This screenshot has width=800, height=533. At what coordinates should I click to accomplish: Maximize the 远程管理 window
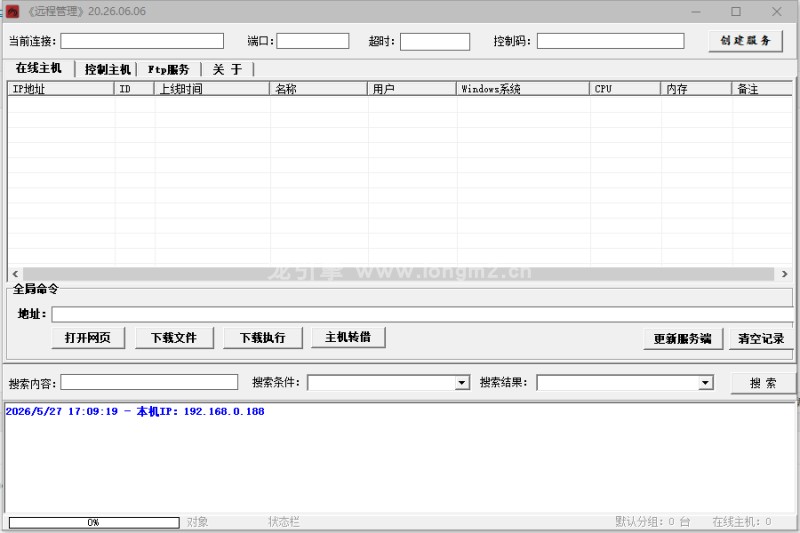[736, 11]
